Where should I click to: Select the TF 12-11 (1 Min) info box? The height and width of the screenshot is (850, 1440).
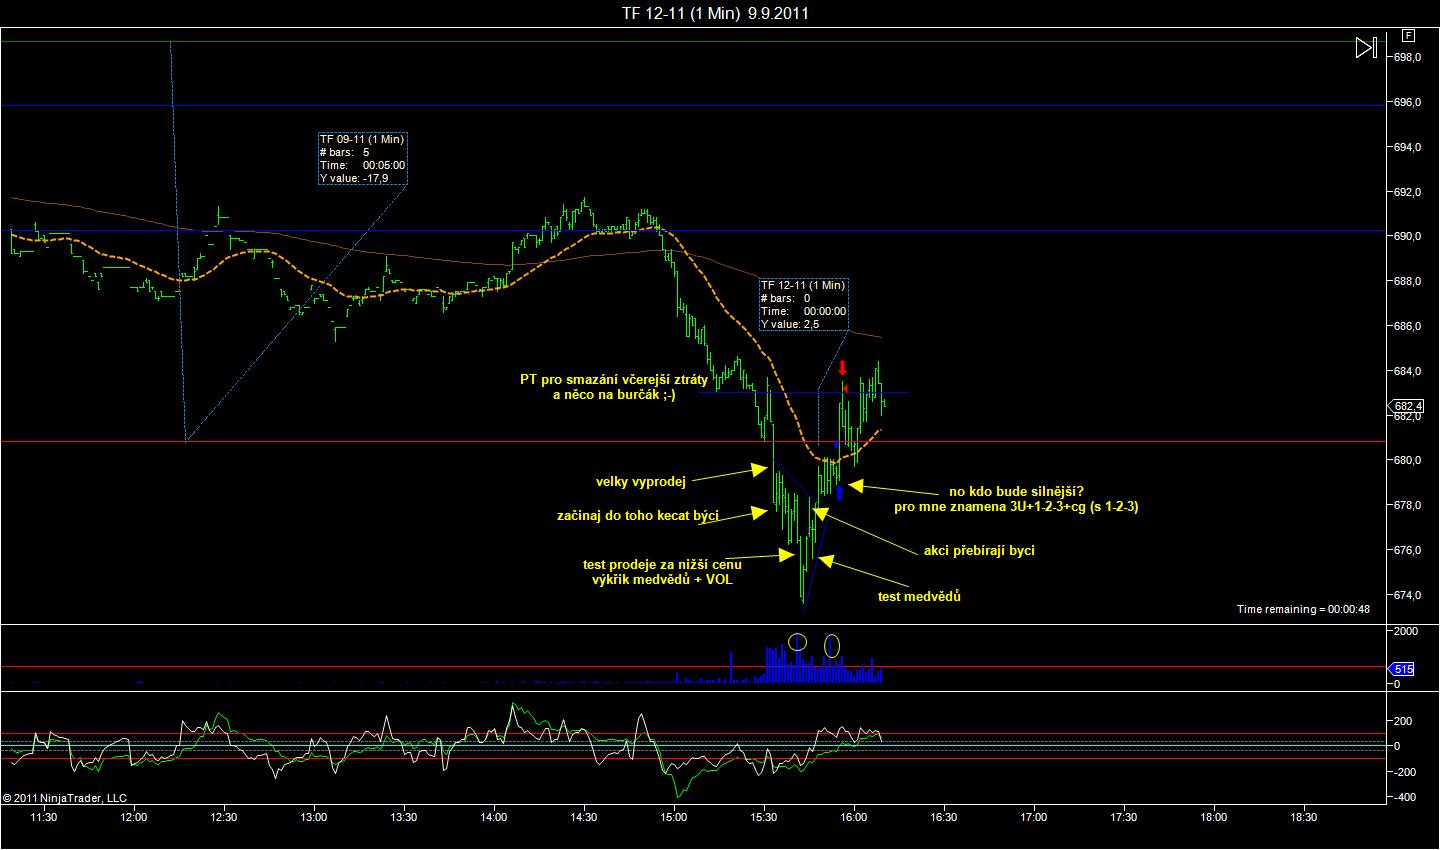pos(803,304)
